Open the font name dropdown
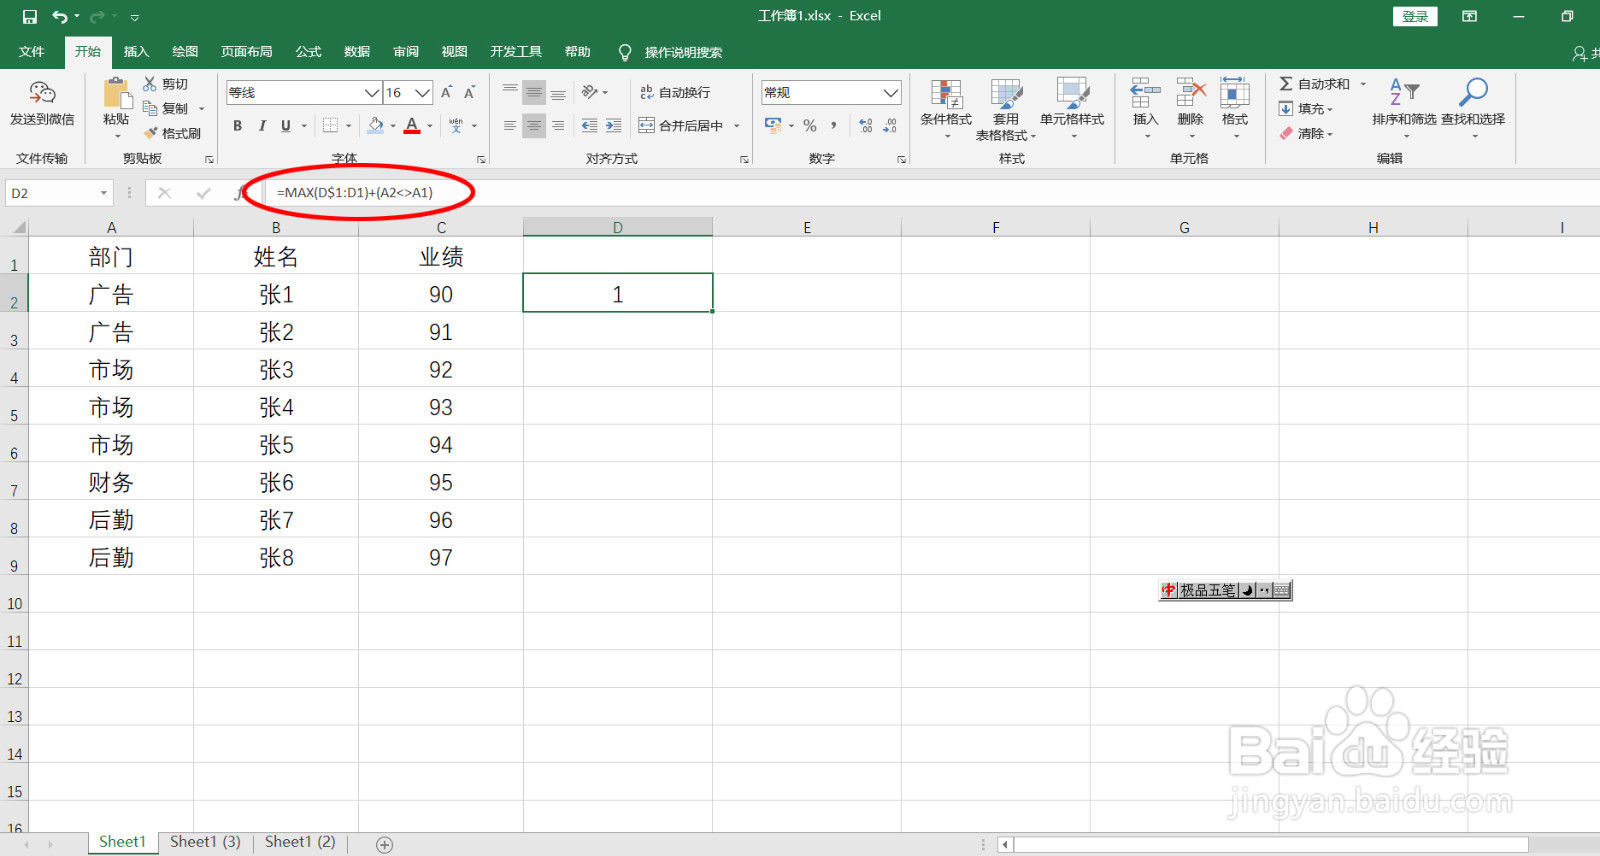The image size is (1600, 856). (x=371, y=92)
